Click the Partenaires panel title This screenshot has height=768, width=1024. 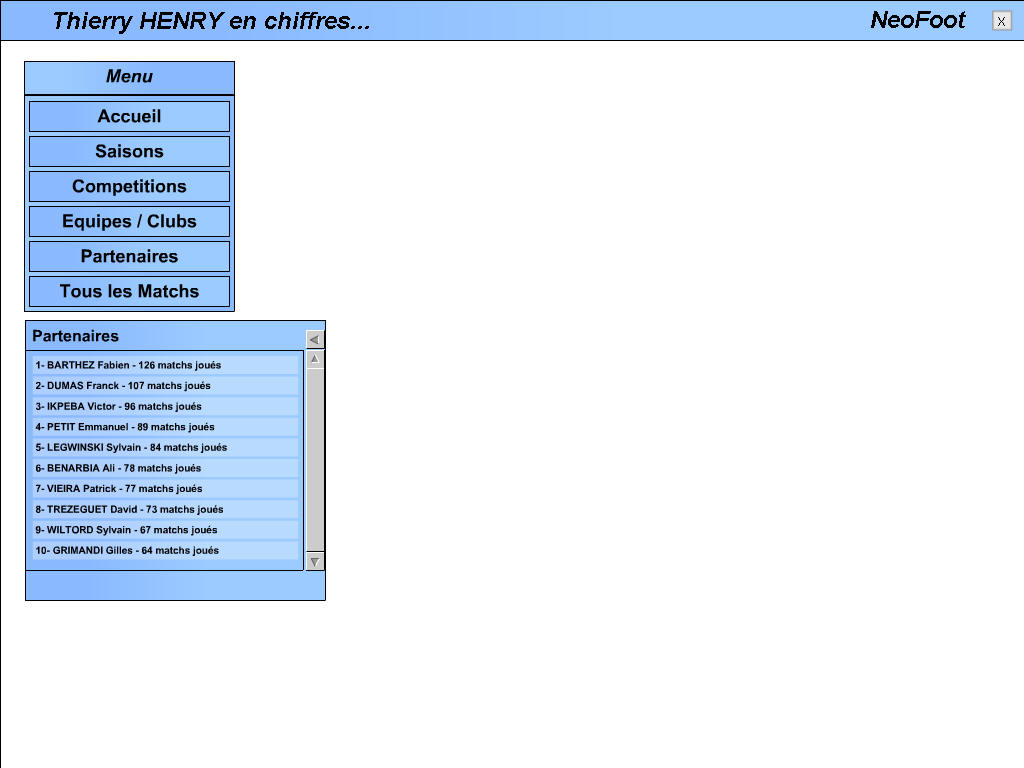(76, 336)
